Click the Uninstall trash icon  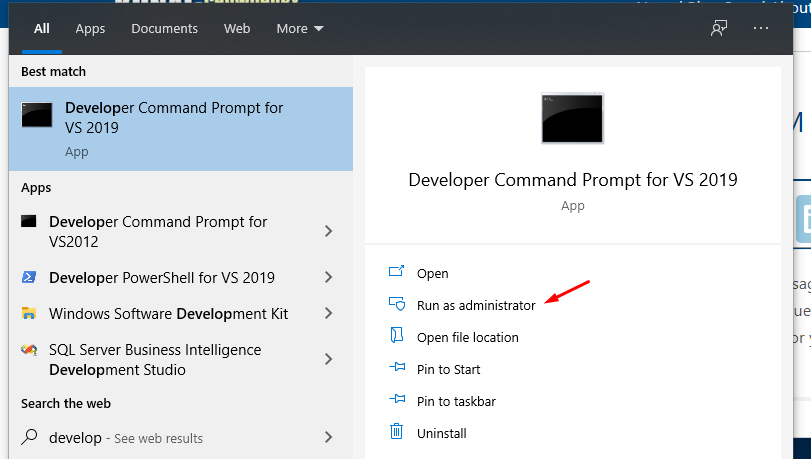click(396, 431)
